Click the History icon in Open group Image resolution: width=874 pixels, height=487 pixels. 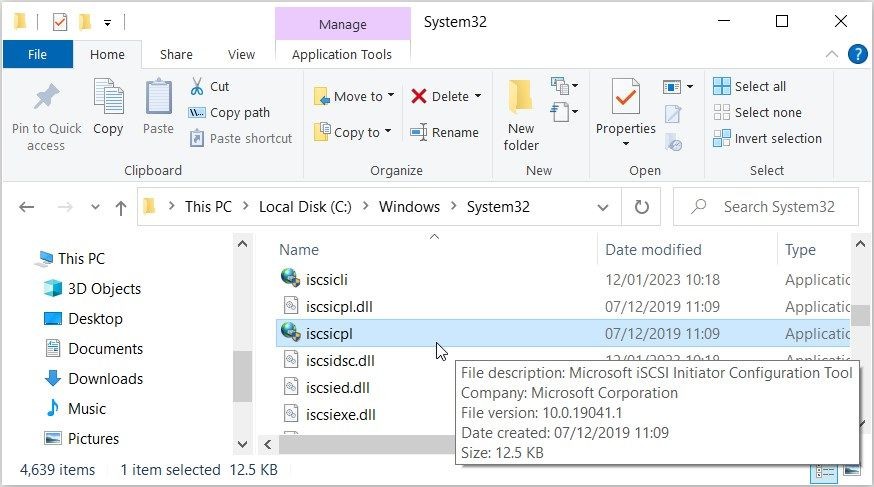[673, 142]
